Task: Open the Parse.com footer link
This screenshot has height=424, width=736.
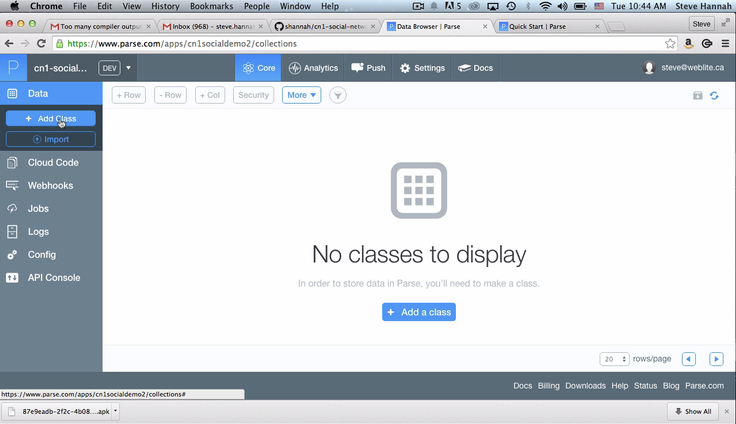Action: point(704,385)
